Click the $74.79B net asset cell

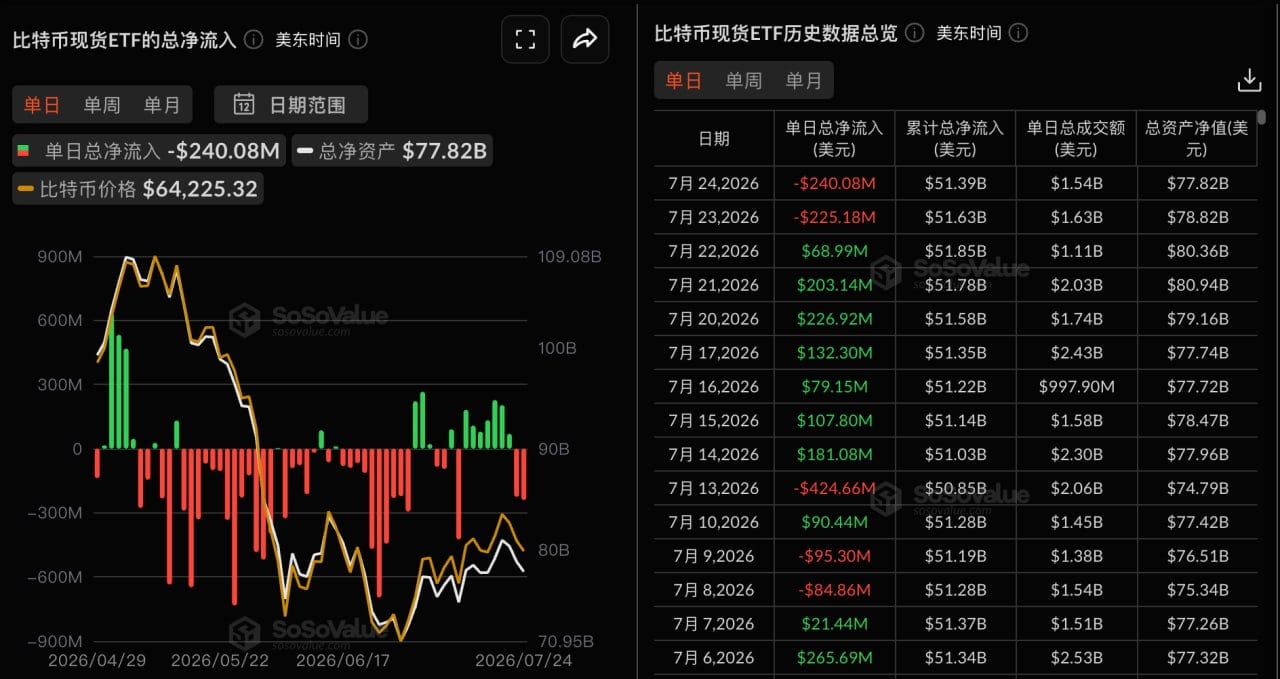pos(1197,488)
